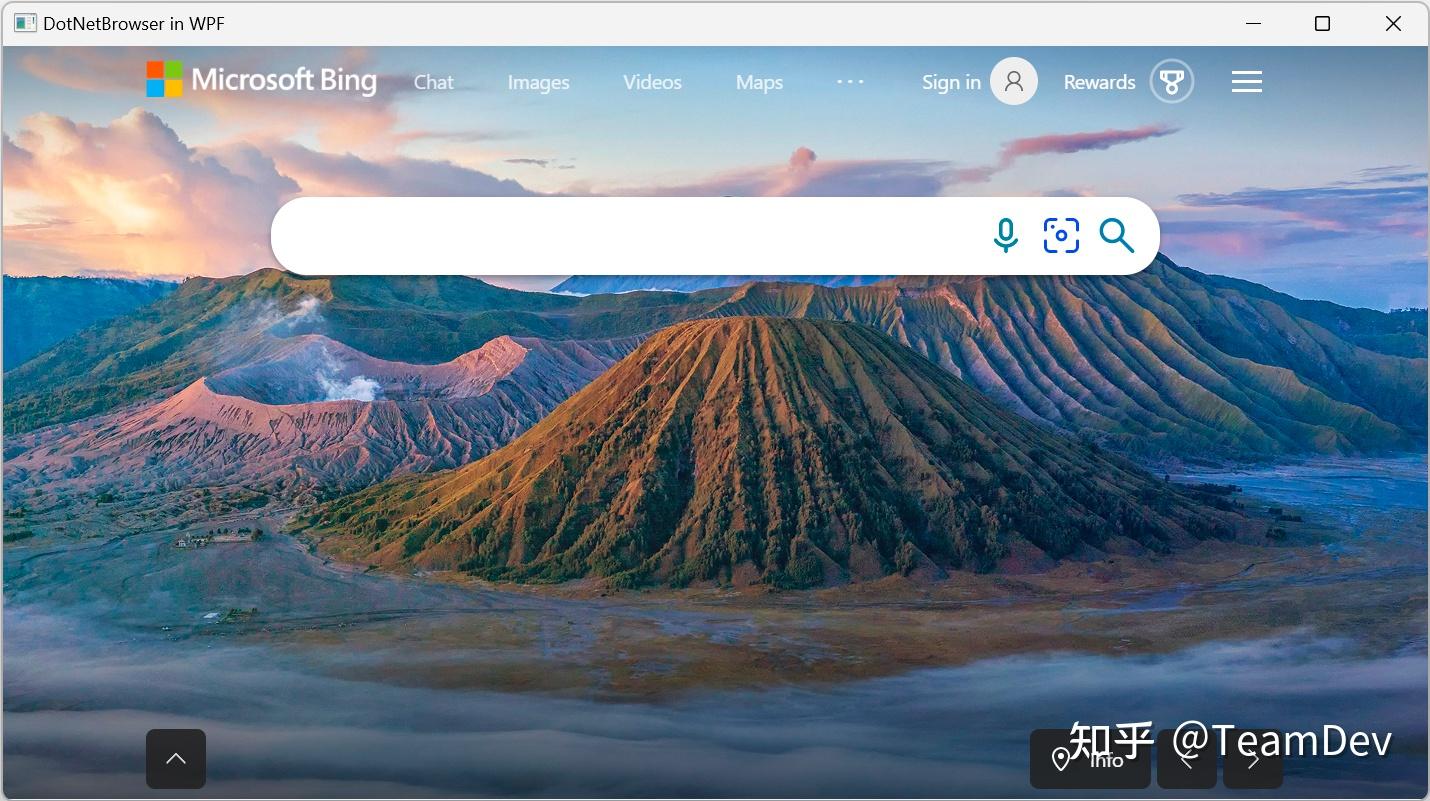1430x801 pixels.
Task: Go to Videos search
Action: (x=652, y=83)
